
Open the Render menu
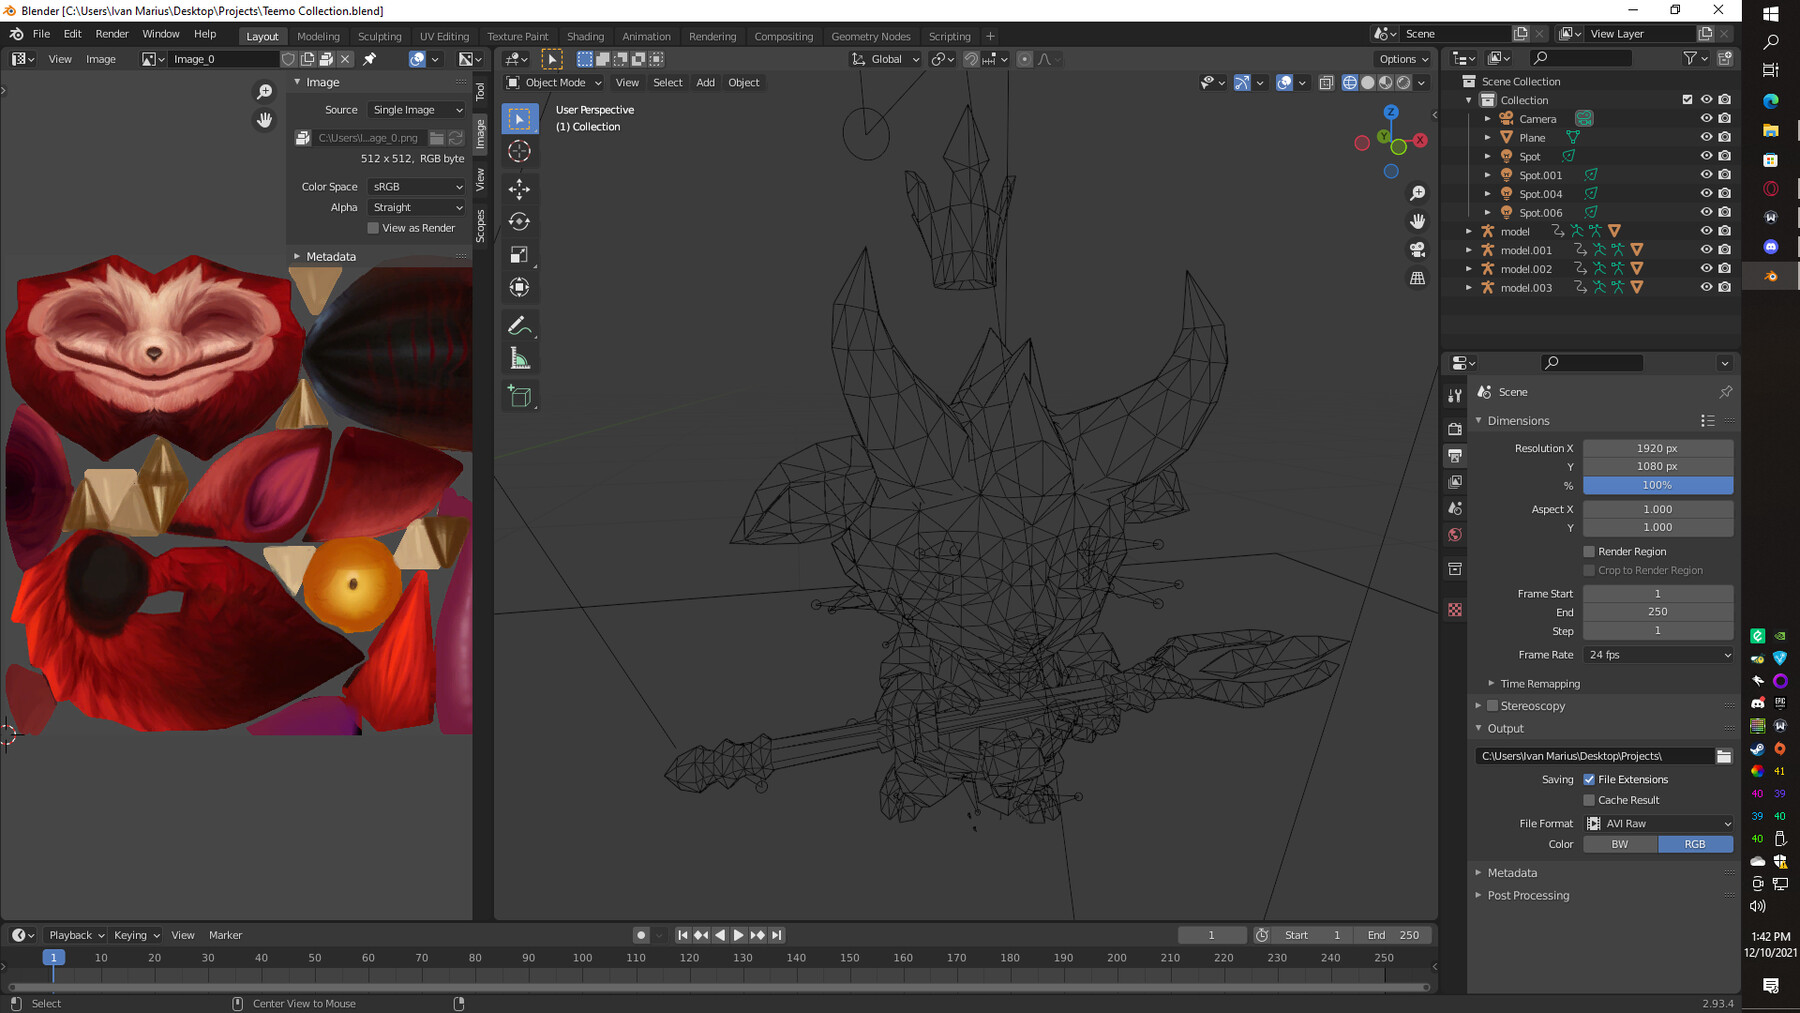click(x=112, y=34)
